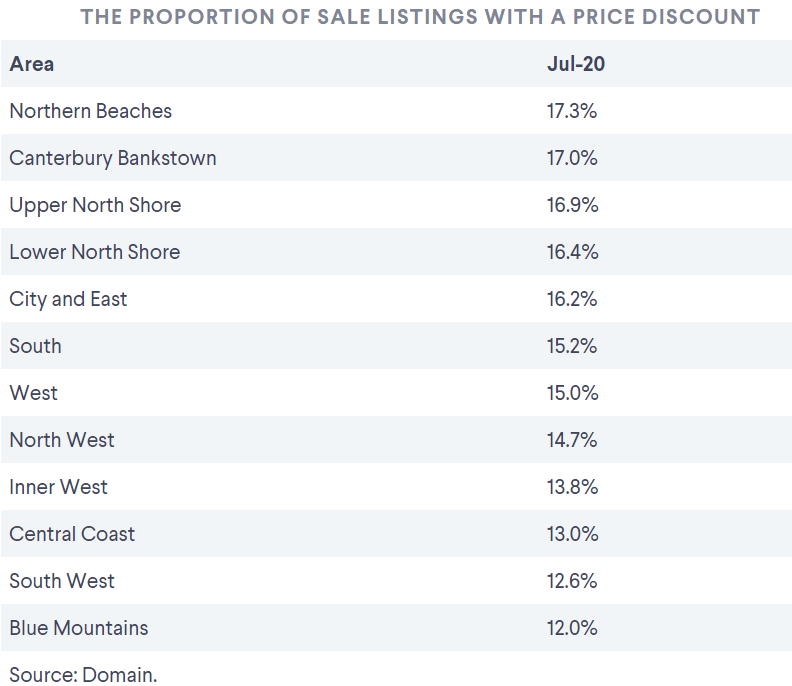
Task: Click the City and East label
Action: (68, 299)
